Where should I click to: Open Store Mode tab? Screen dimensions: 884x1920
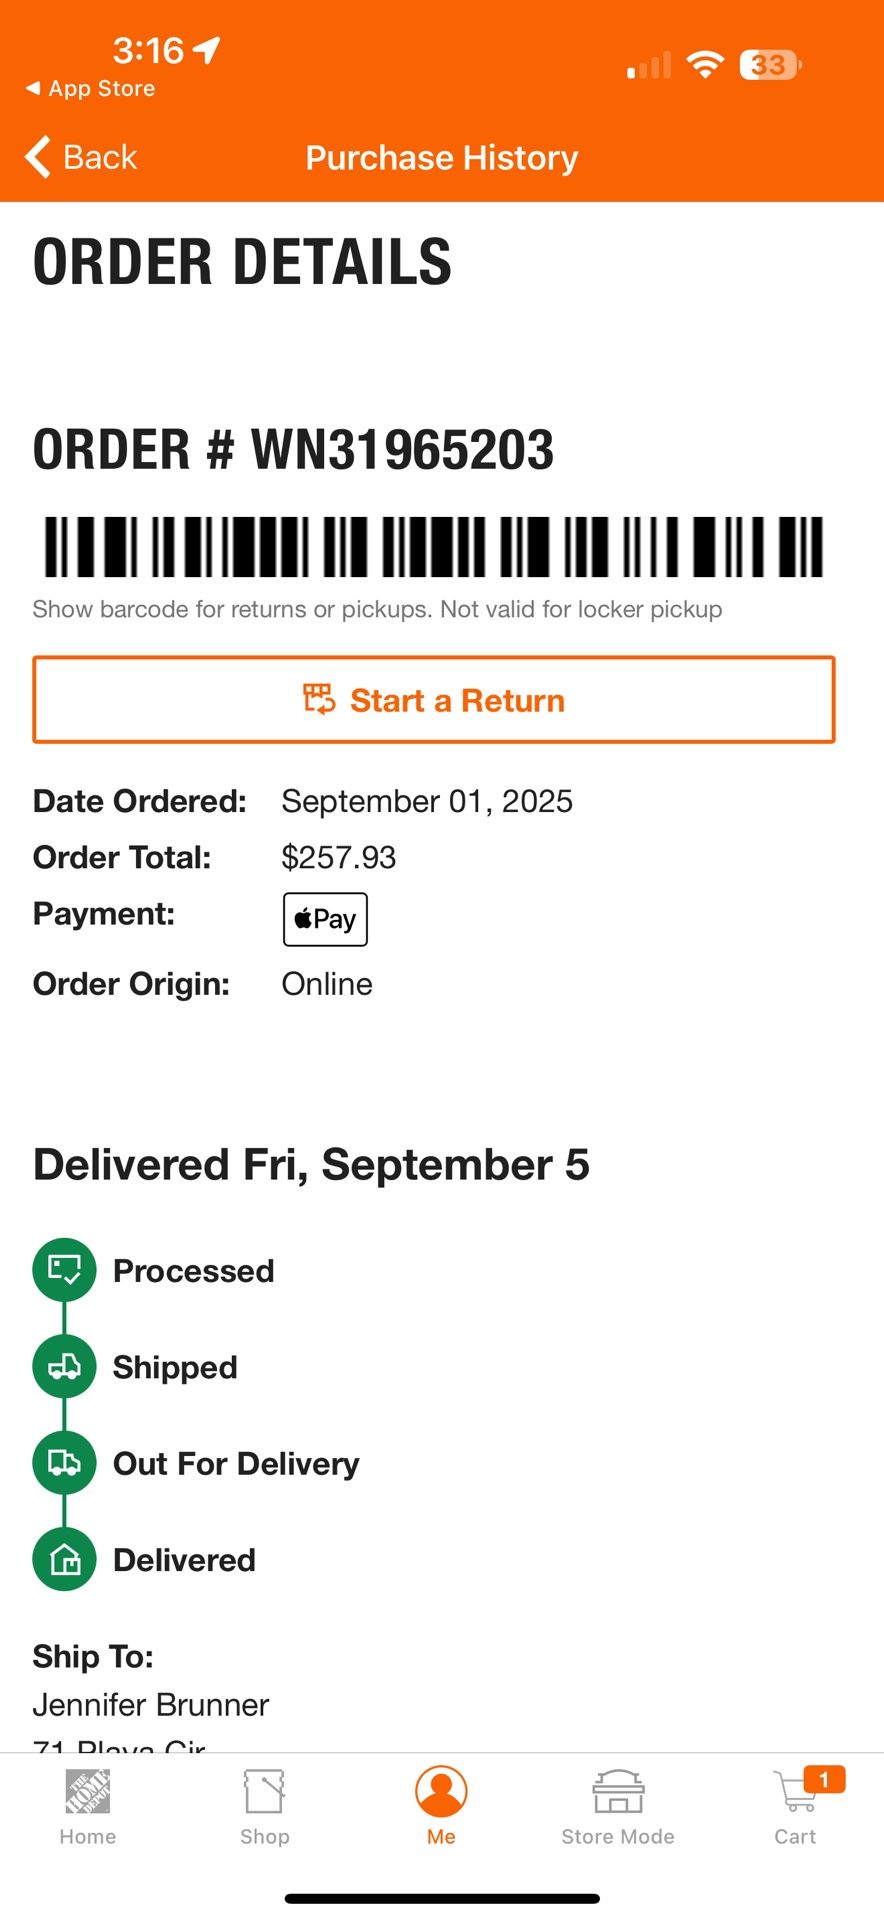[x=618, y=1806]
